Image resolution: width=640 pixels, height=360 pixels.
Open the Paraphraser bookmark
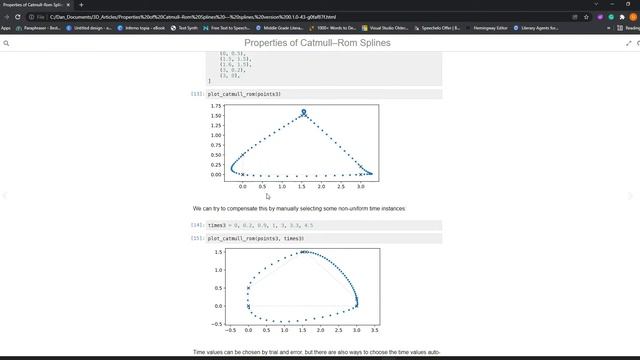[38, 28]
